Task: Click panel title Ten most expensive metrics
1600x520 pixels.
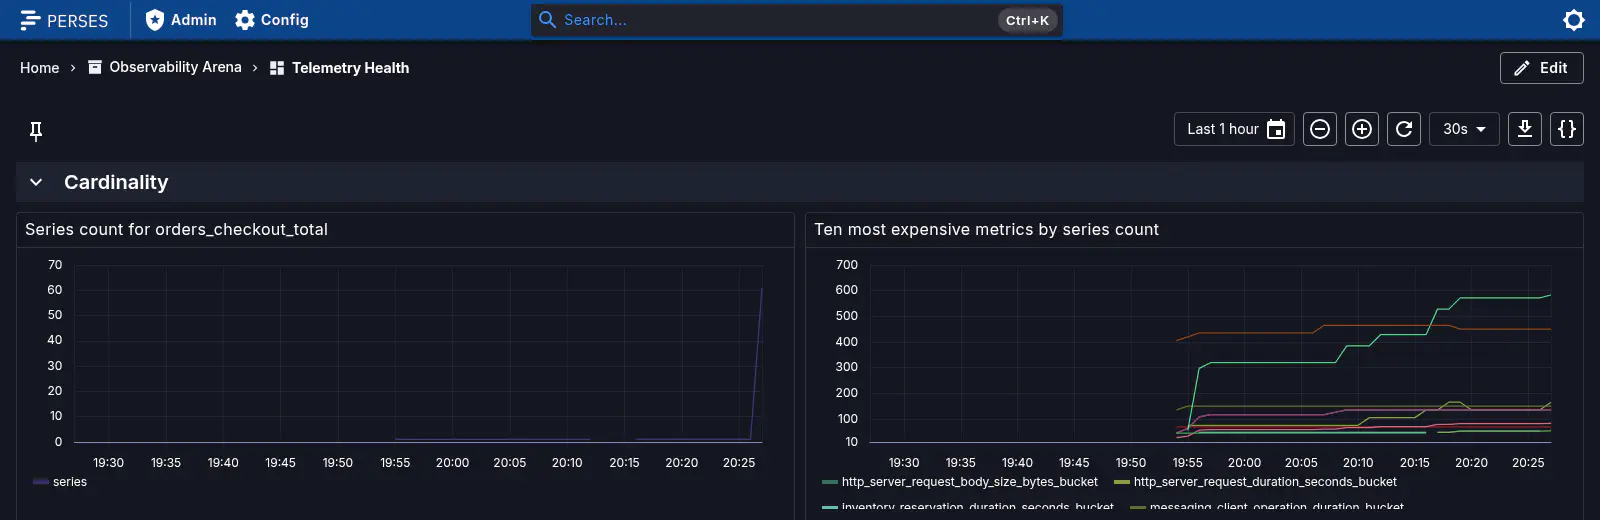Action: (x=986, y=229)
